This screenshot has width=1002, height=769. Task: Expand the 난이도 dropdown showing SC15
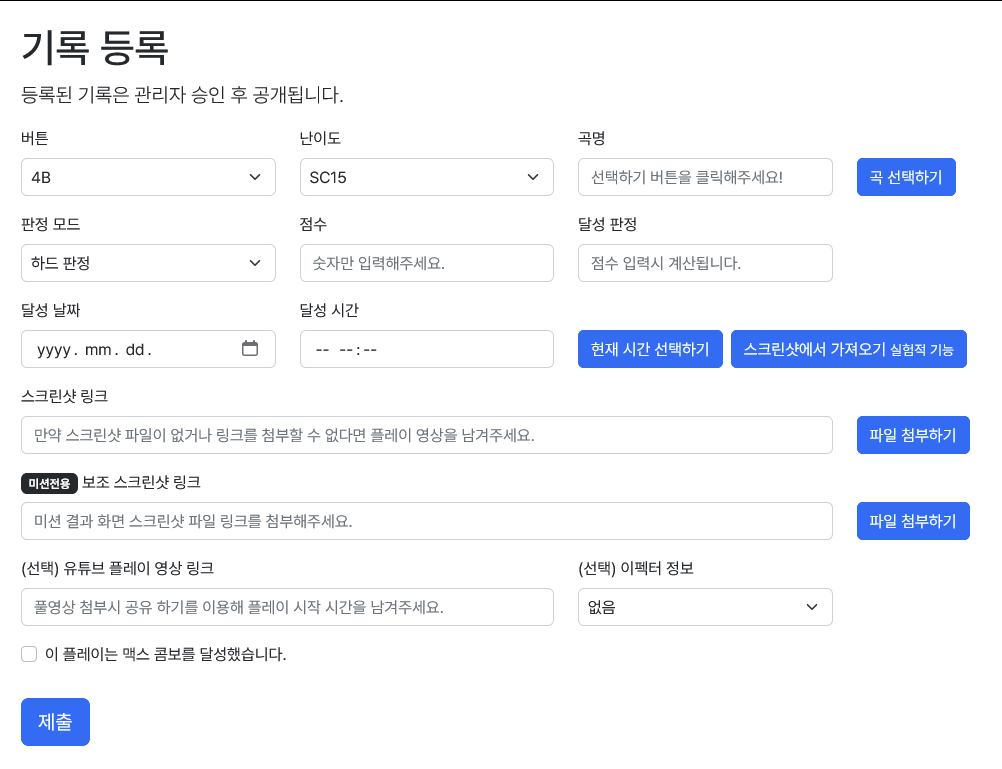coord(426,177)
